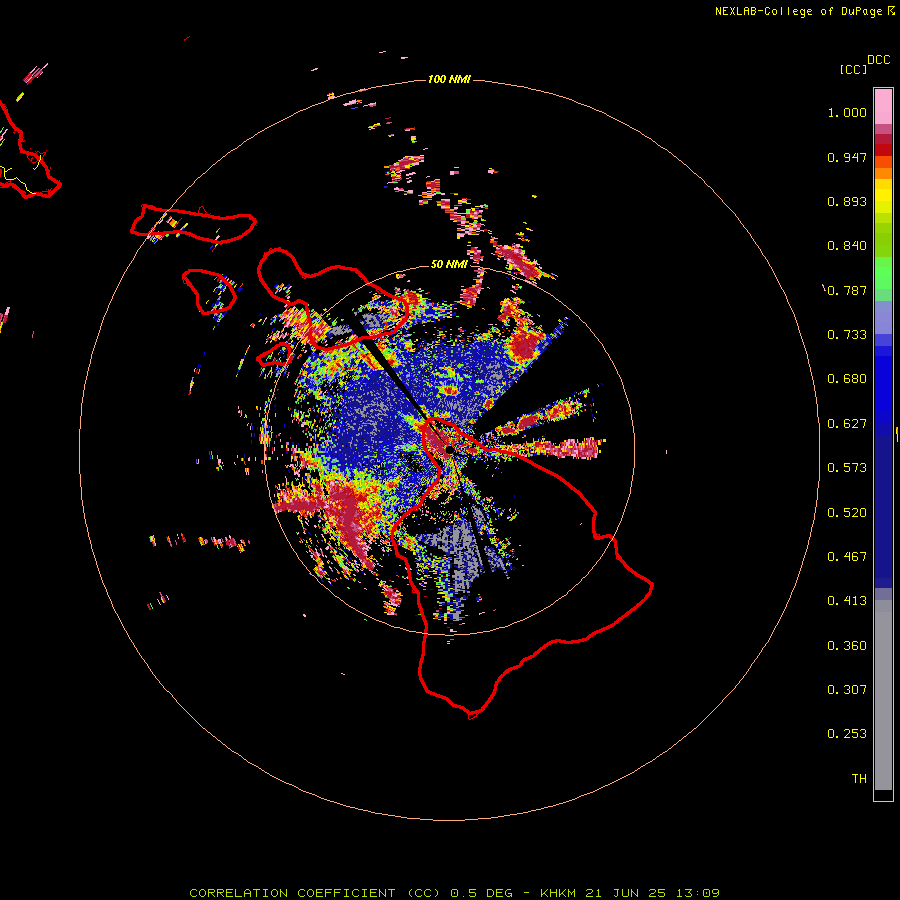Click the 0.307 color scale value
Screen dimensions: 900x900
847,690
